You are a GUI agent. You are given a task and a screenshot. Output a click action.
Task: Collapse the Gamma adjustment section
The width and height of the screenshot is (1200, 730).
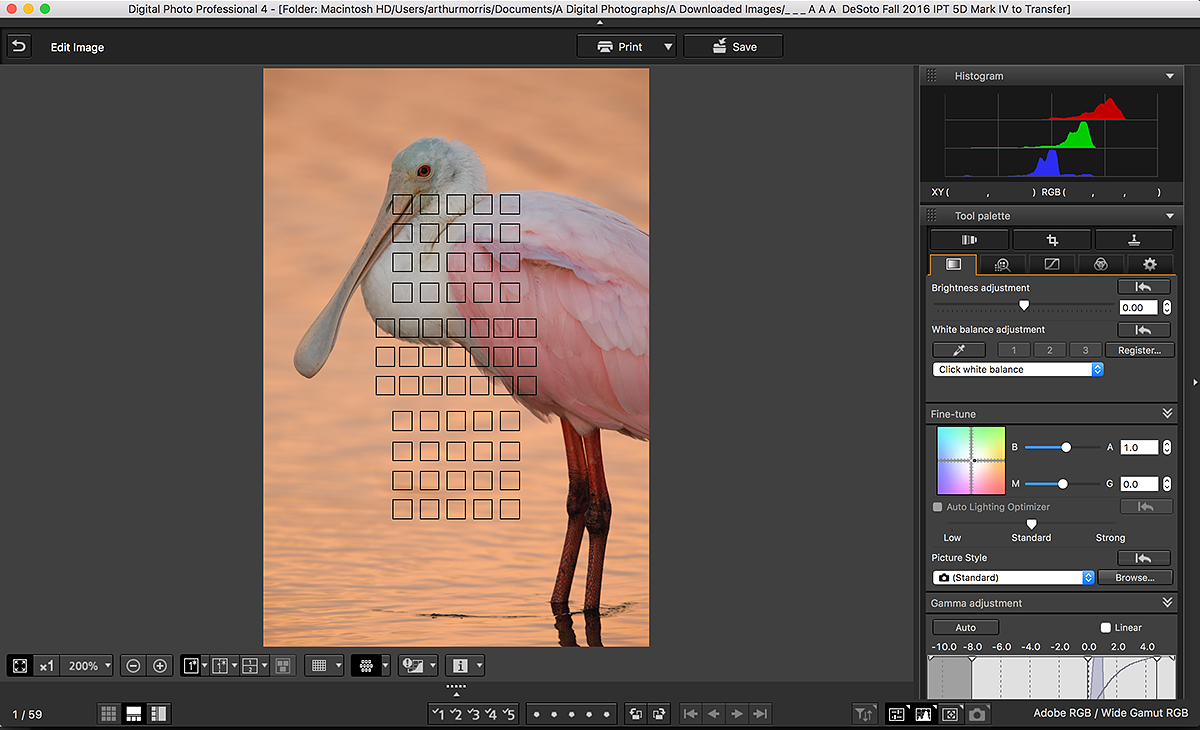point(1167,603)
